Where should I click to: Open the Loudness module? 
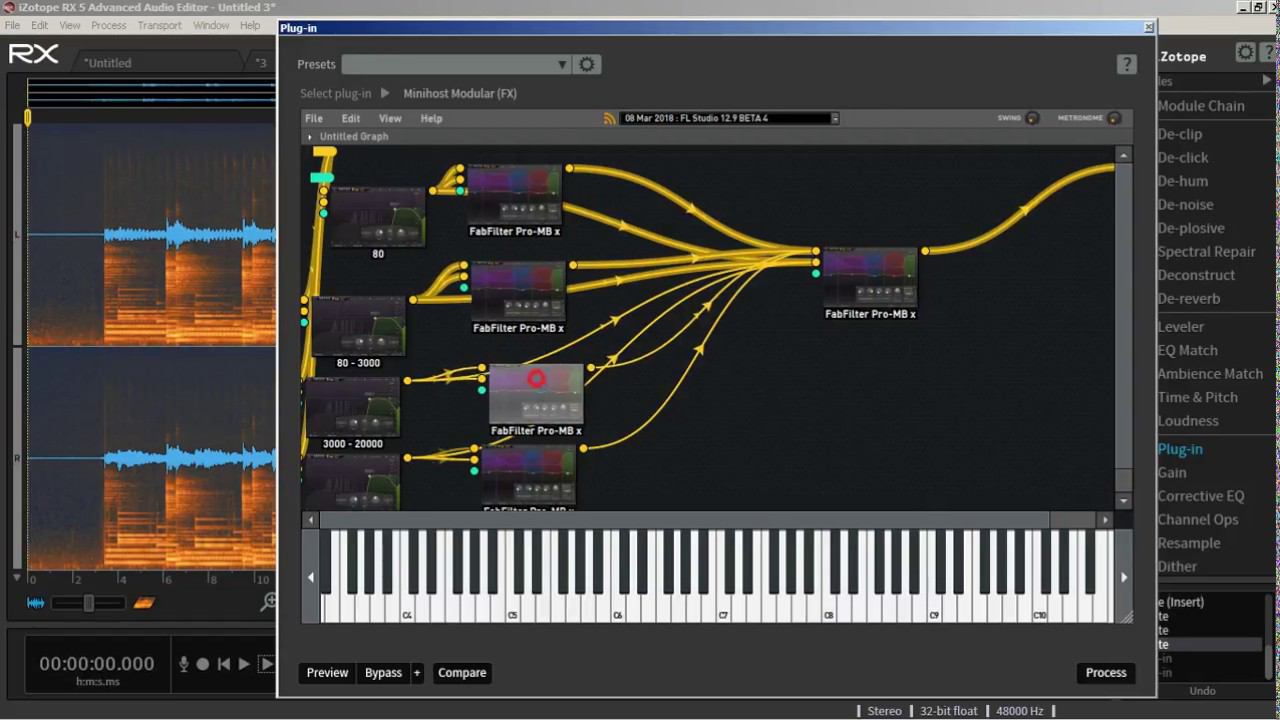(x=1188, y=421)
